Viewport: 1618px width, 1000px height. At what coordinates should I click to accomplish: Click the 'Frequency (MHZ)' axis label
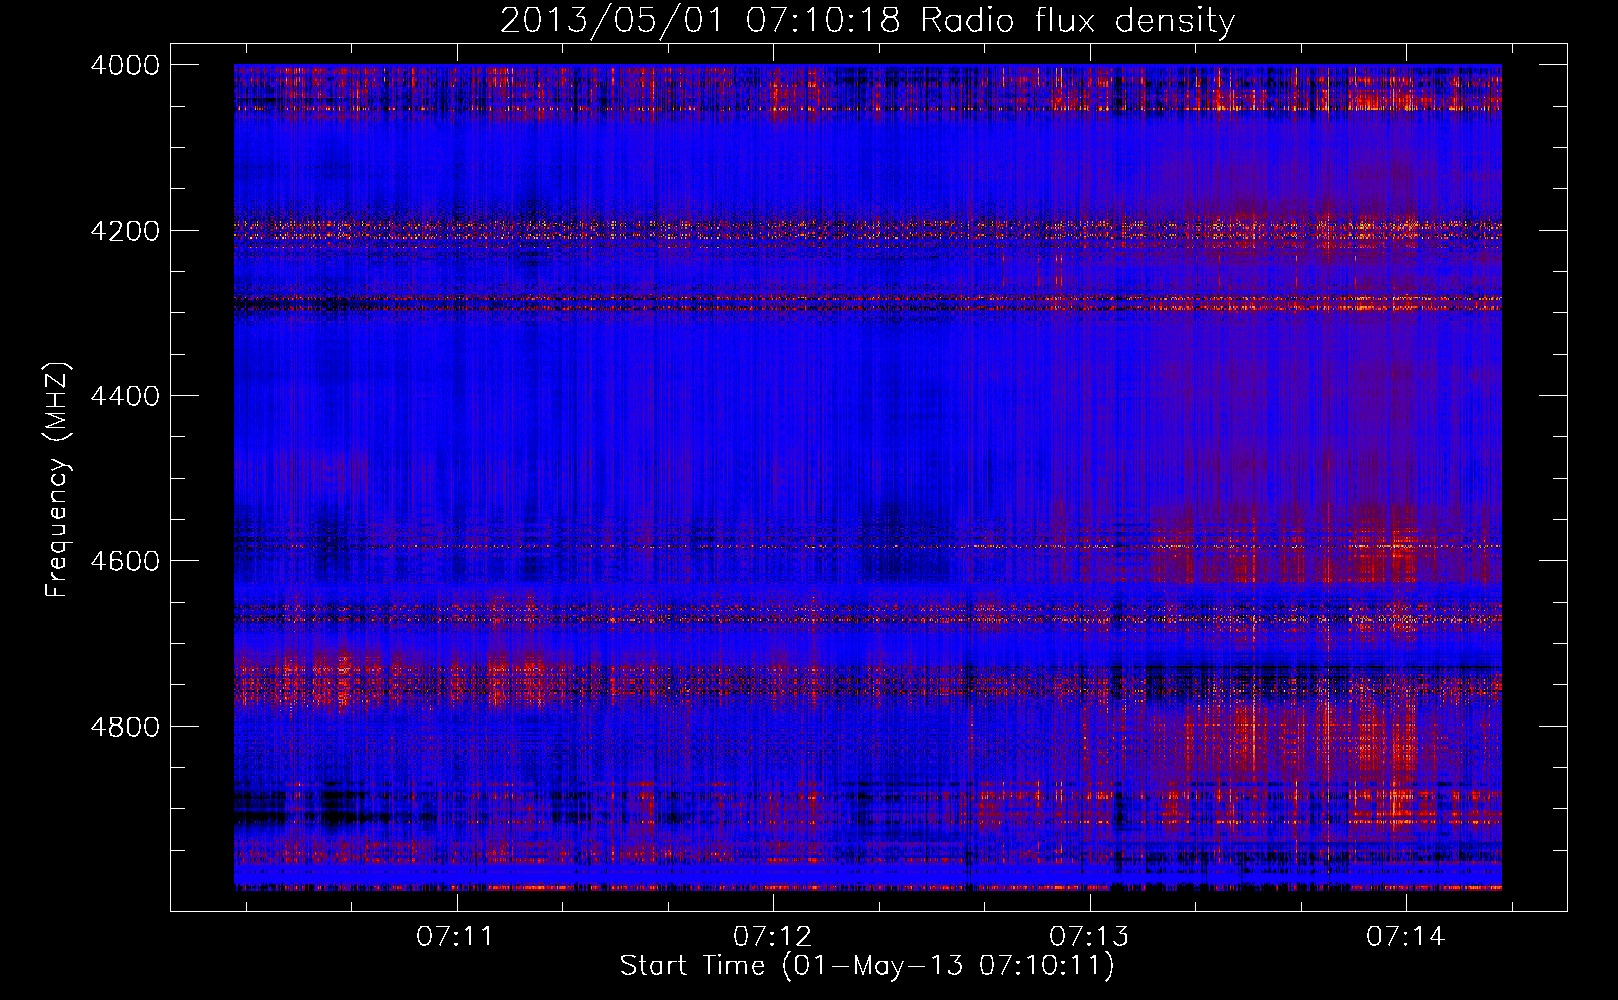click(x=58, y=480)
